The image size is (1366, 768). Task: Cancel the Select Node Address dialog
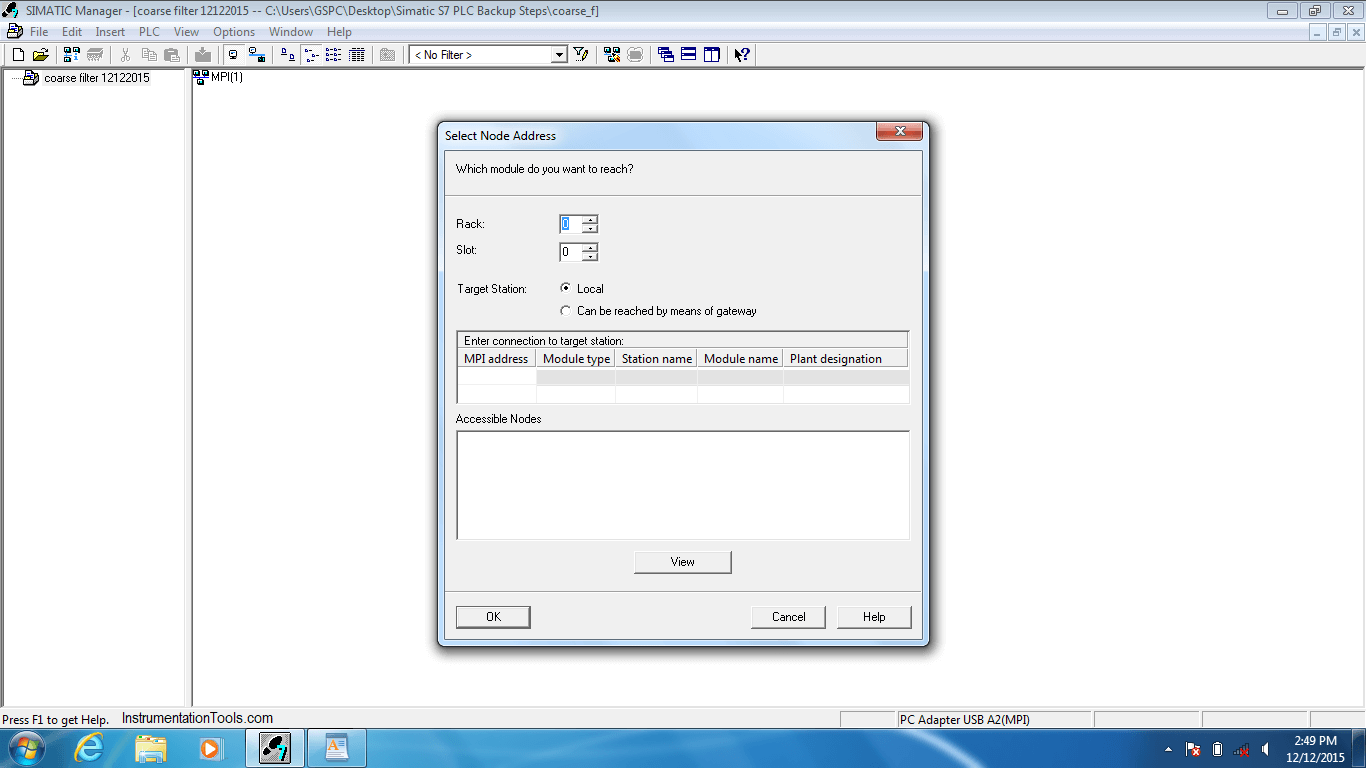tap(788, 617)
